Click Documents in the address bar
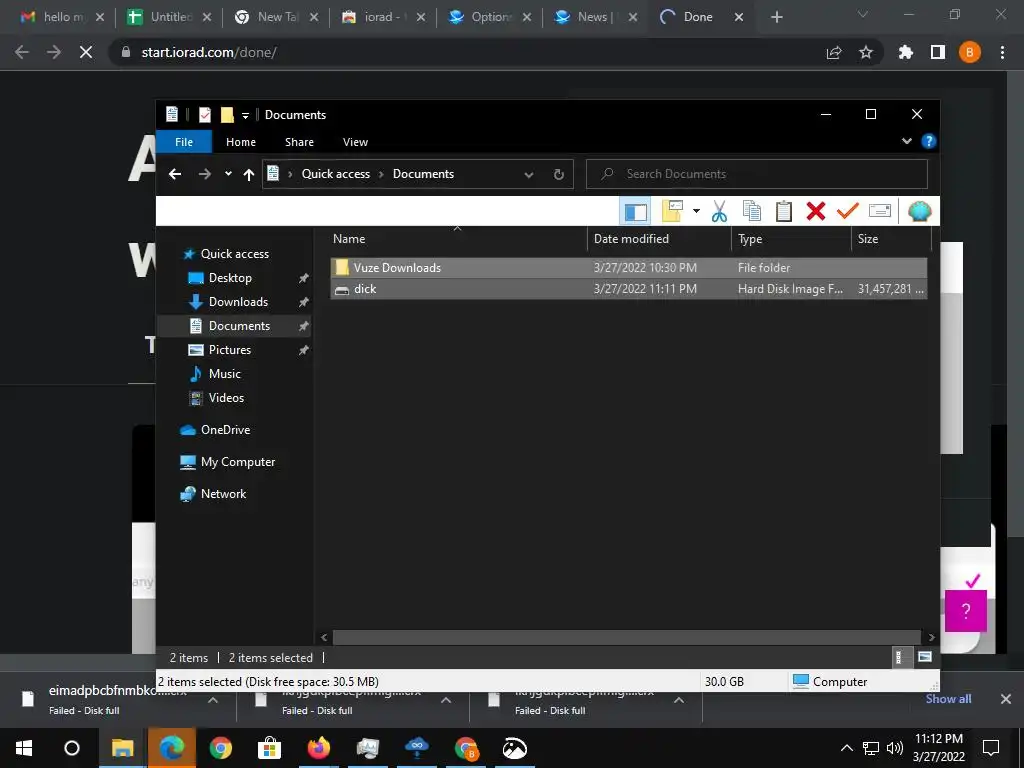The height and width of the screenshot is (768, 1024). coord(423,174)
